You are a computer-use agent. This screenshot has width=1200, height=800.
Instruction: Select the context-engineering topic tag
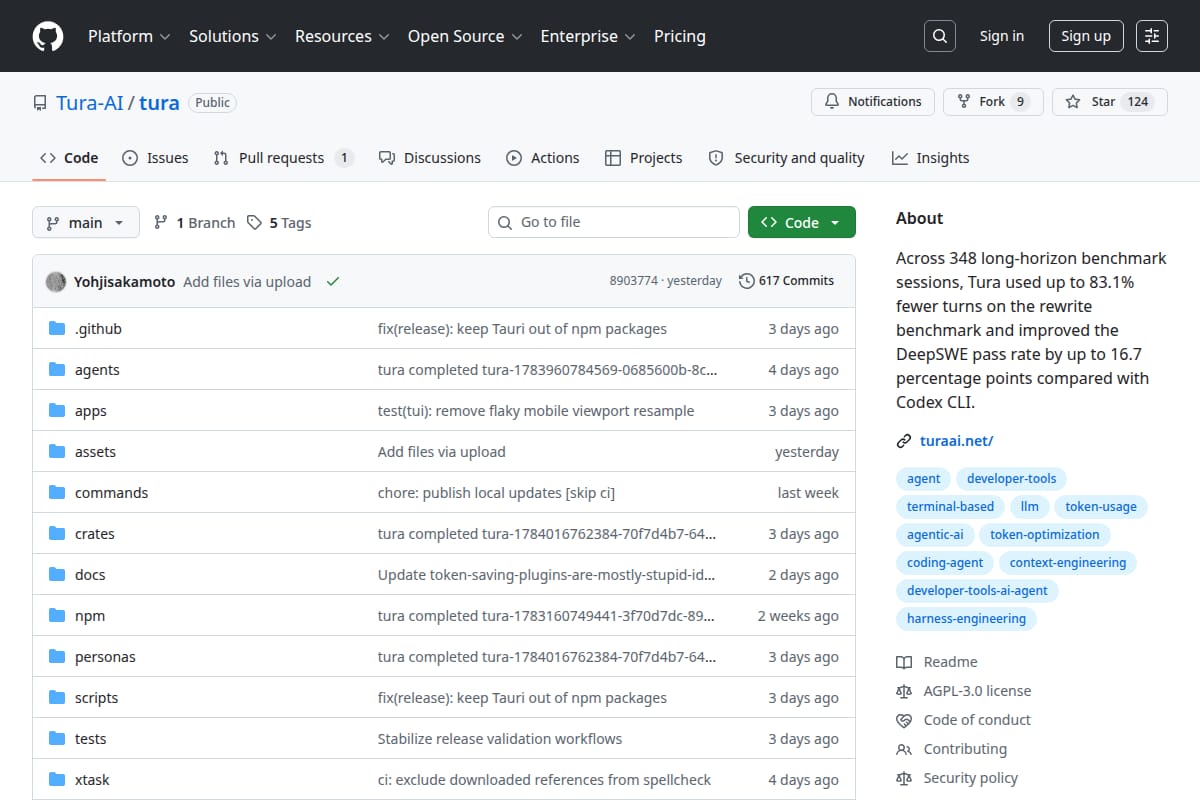pos(1068,563)
